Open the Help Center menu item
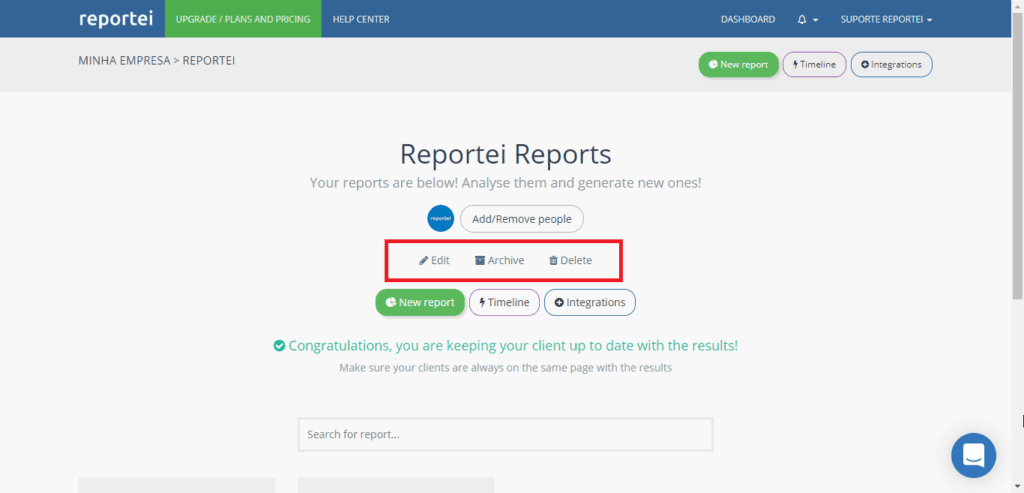1024x493 pixels. (x=360, y=19)
